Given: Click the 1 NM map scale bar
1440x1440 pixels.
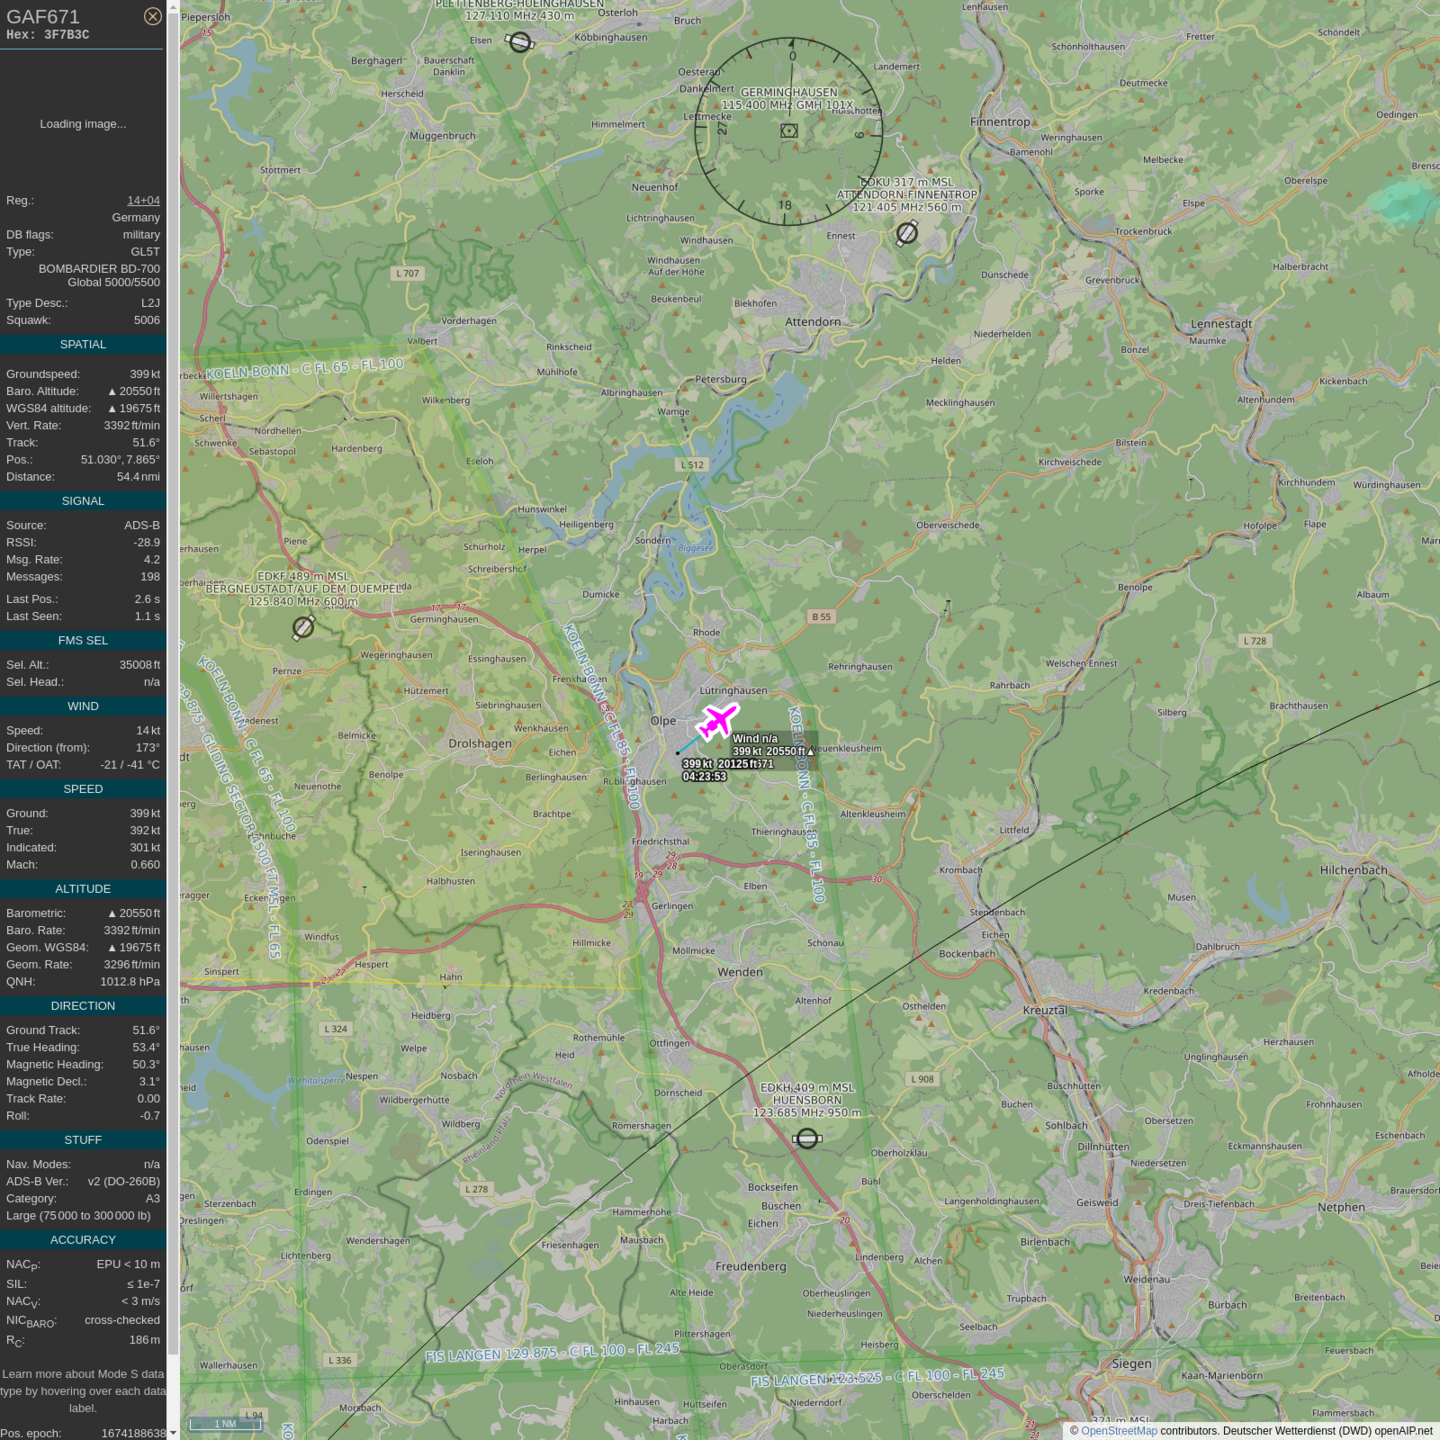Looking at the screenshot, I should [226, 1424].
